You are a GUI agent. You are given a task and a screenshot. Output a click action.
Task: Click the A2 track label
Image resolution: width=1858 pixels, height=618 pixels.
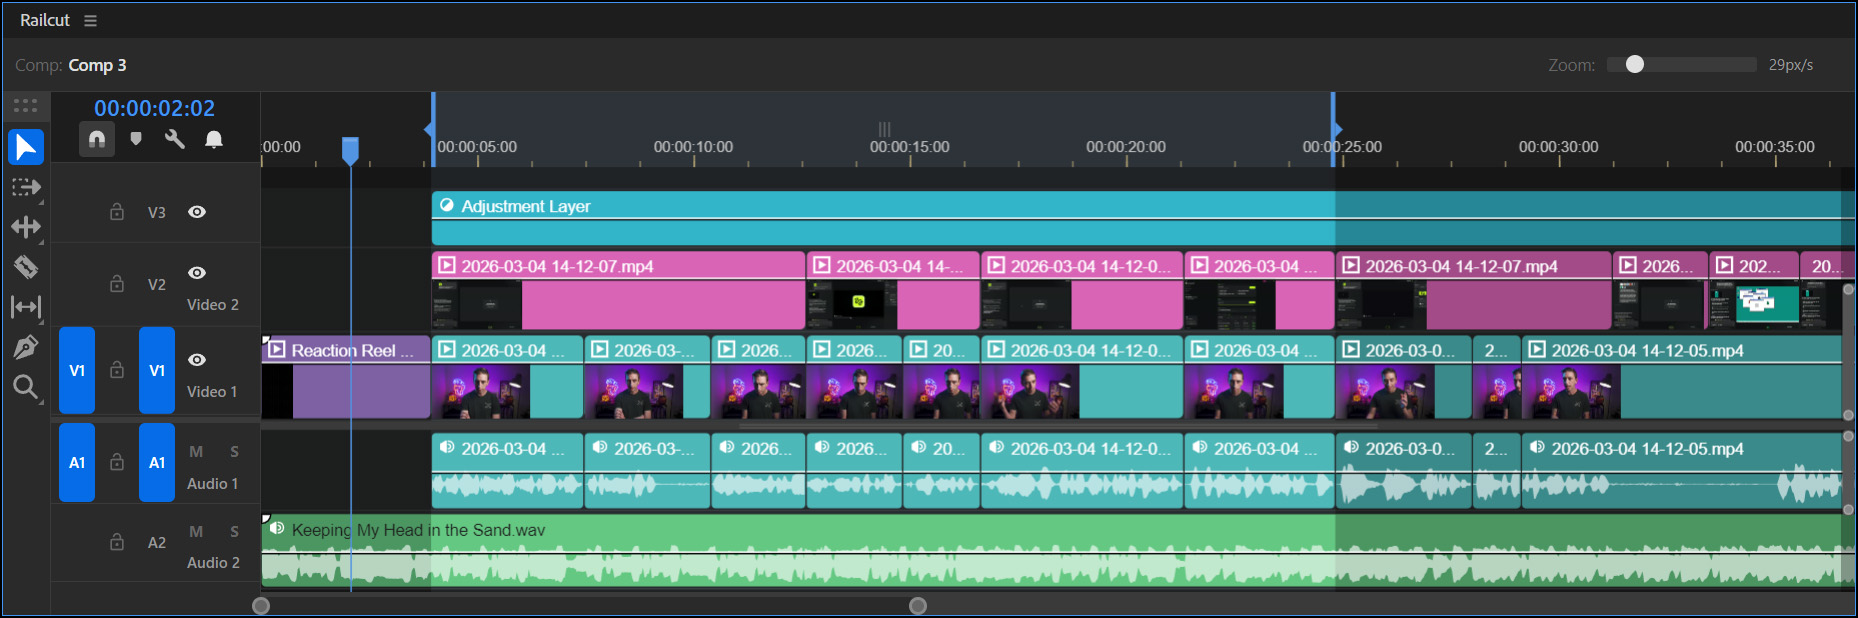coord(157,542)
